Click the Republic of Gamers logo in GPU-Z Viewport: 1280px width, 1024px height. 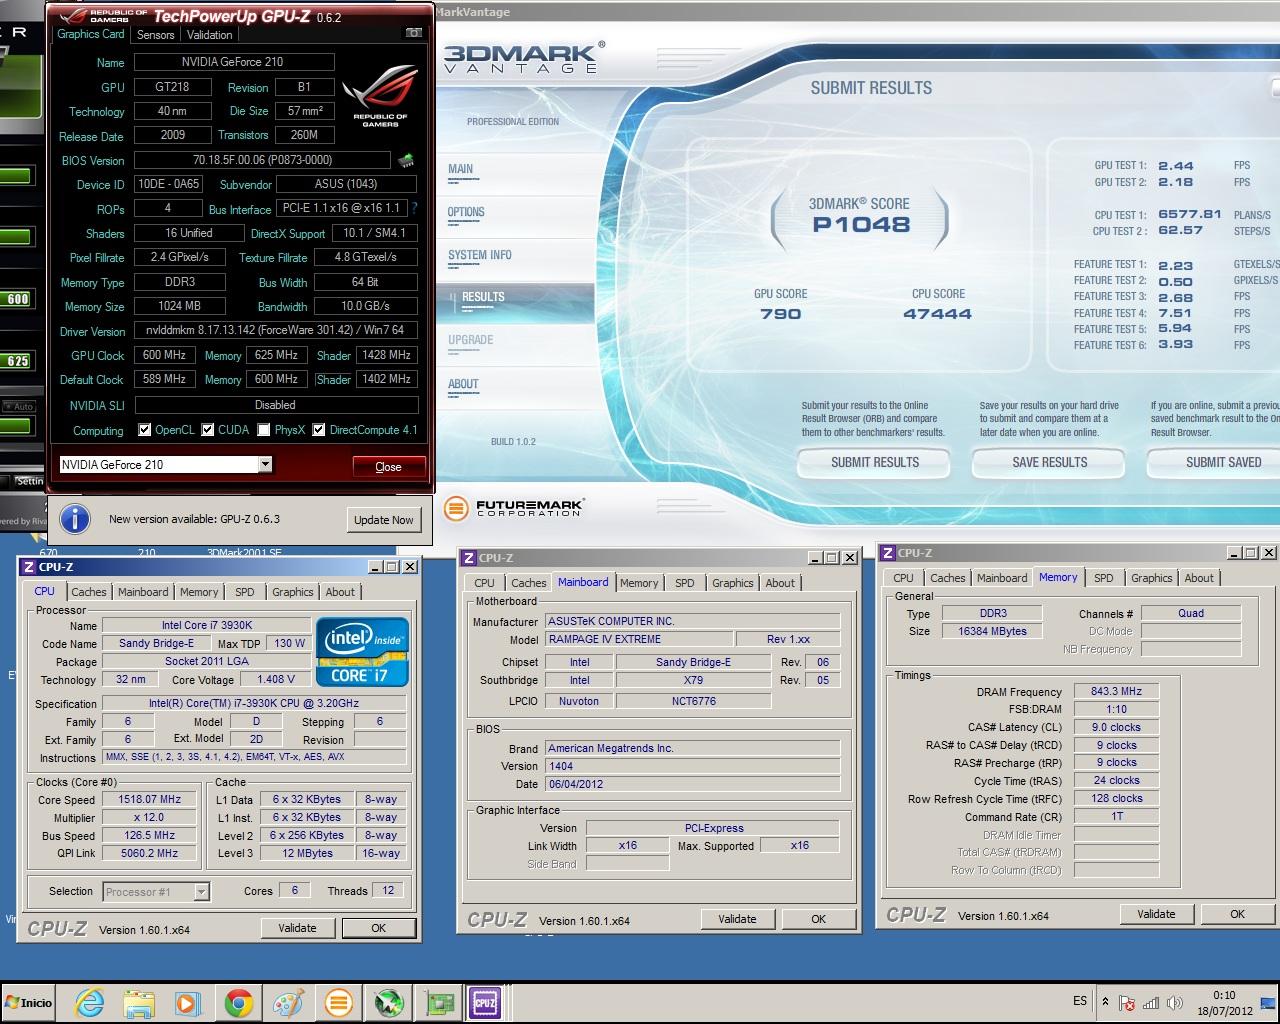[380, 96]
